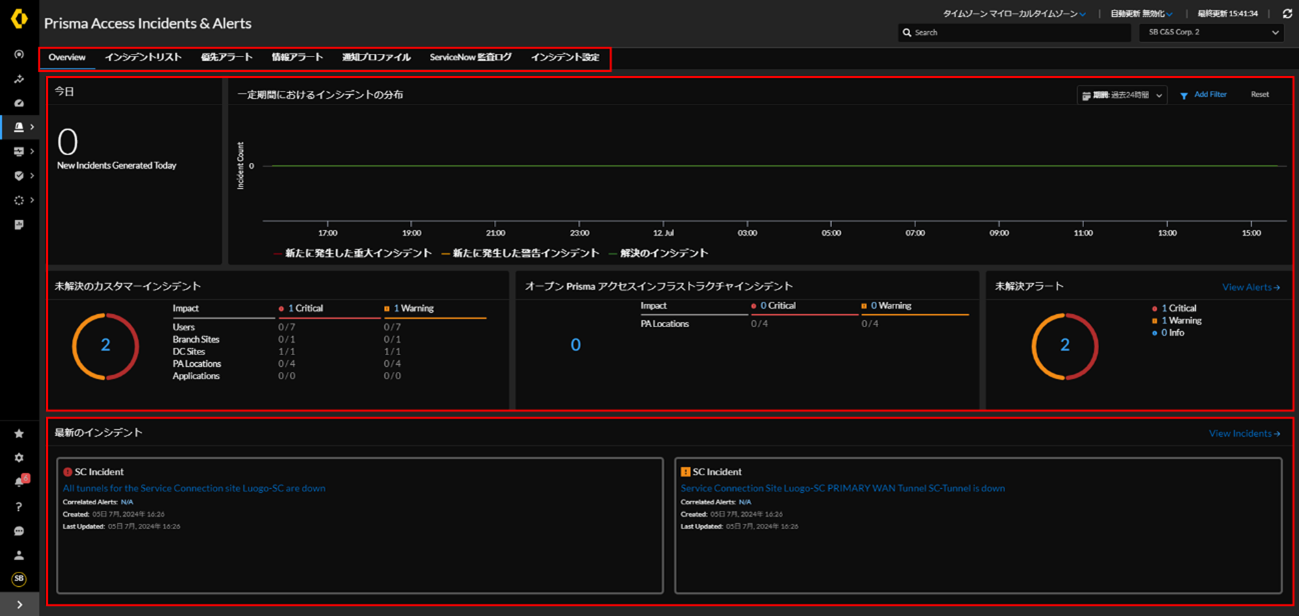Click the Add Filter link
This screenshot has height=616, width=1299.
(1210, 95)
